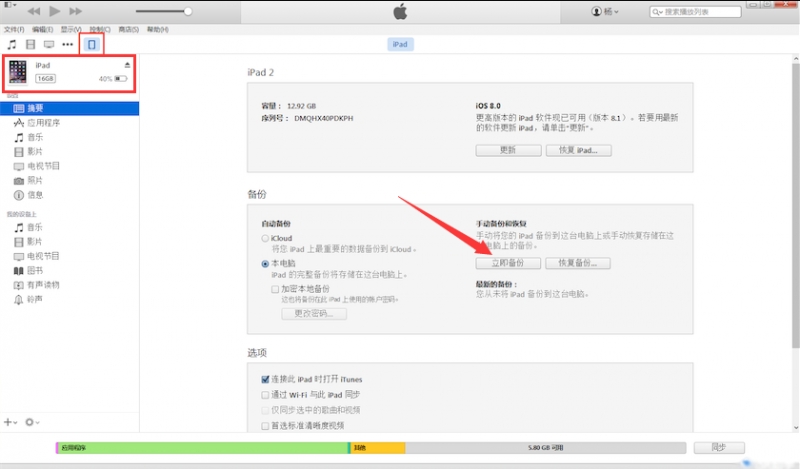The width and height of the screenshot is (800, 469).
Task: Click the vertical scrollbar on the right
Action: click(795, 206)
